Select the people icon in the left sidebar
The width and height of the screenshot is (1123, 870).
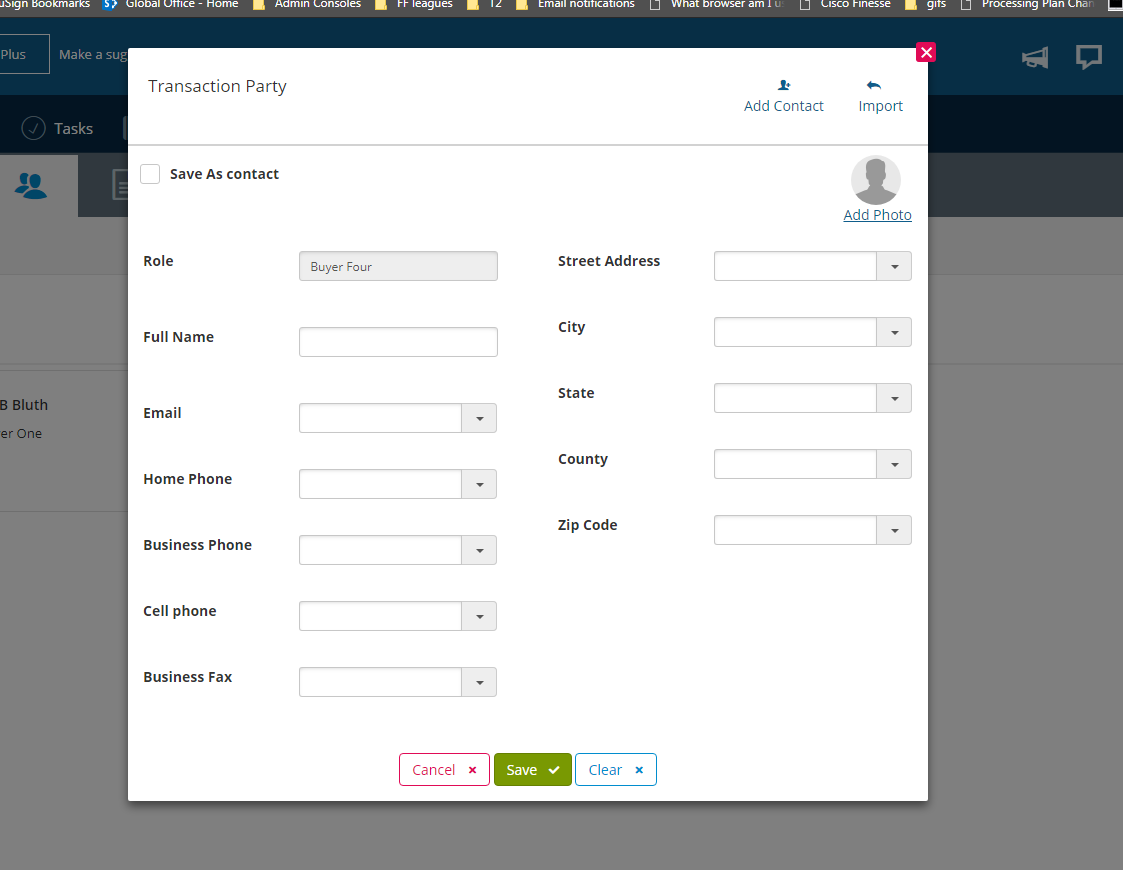coord(31,185)
